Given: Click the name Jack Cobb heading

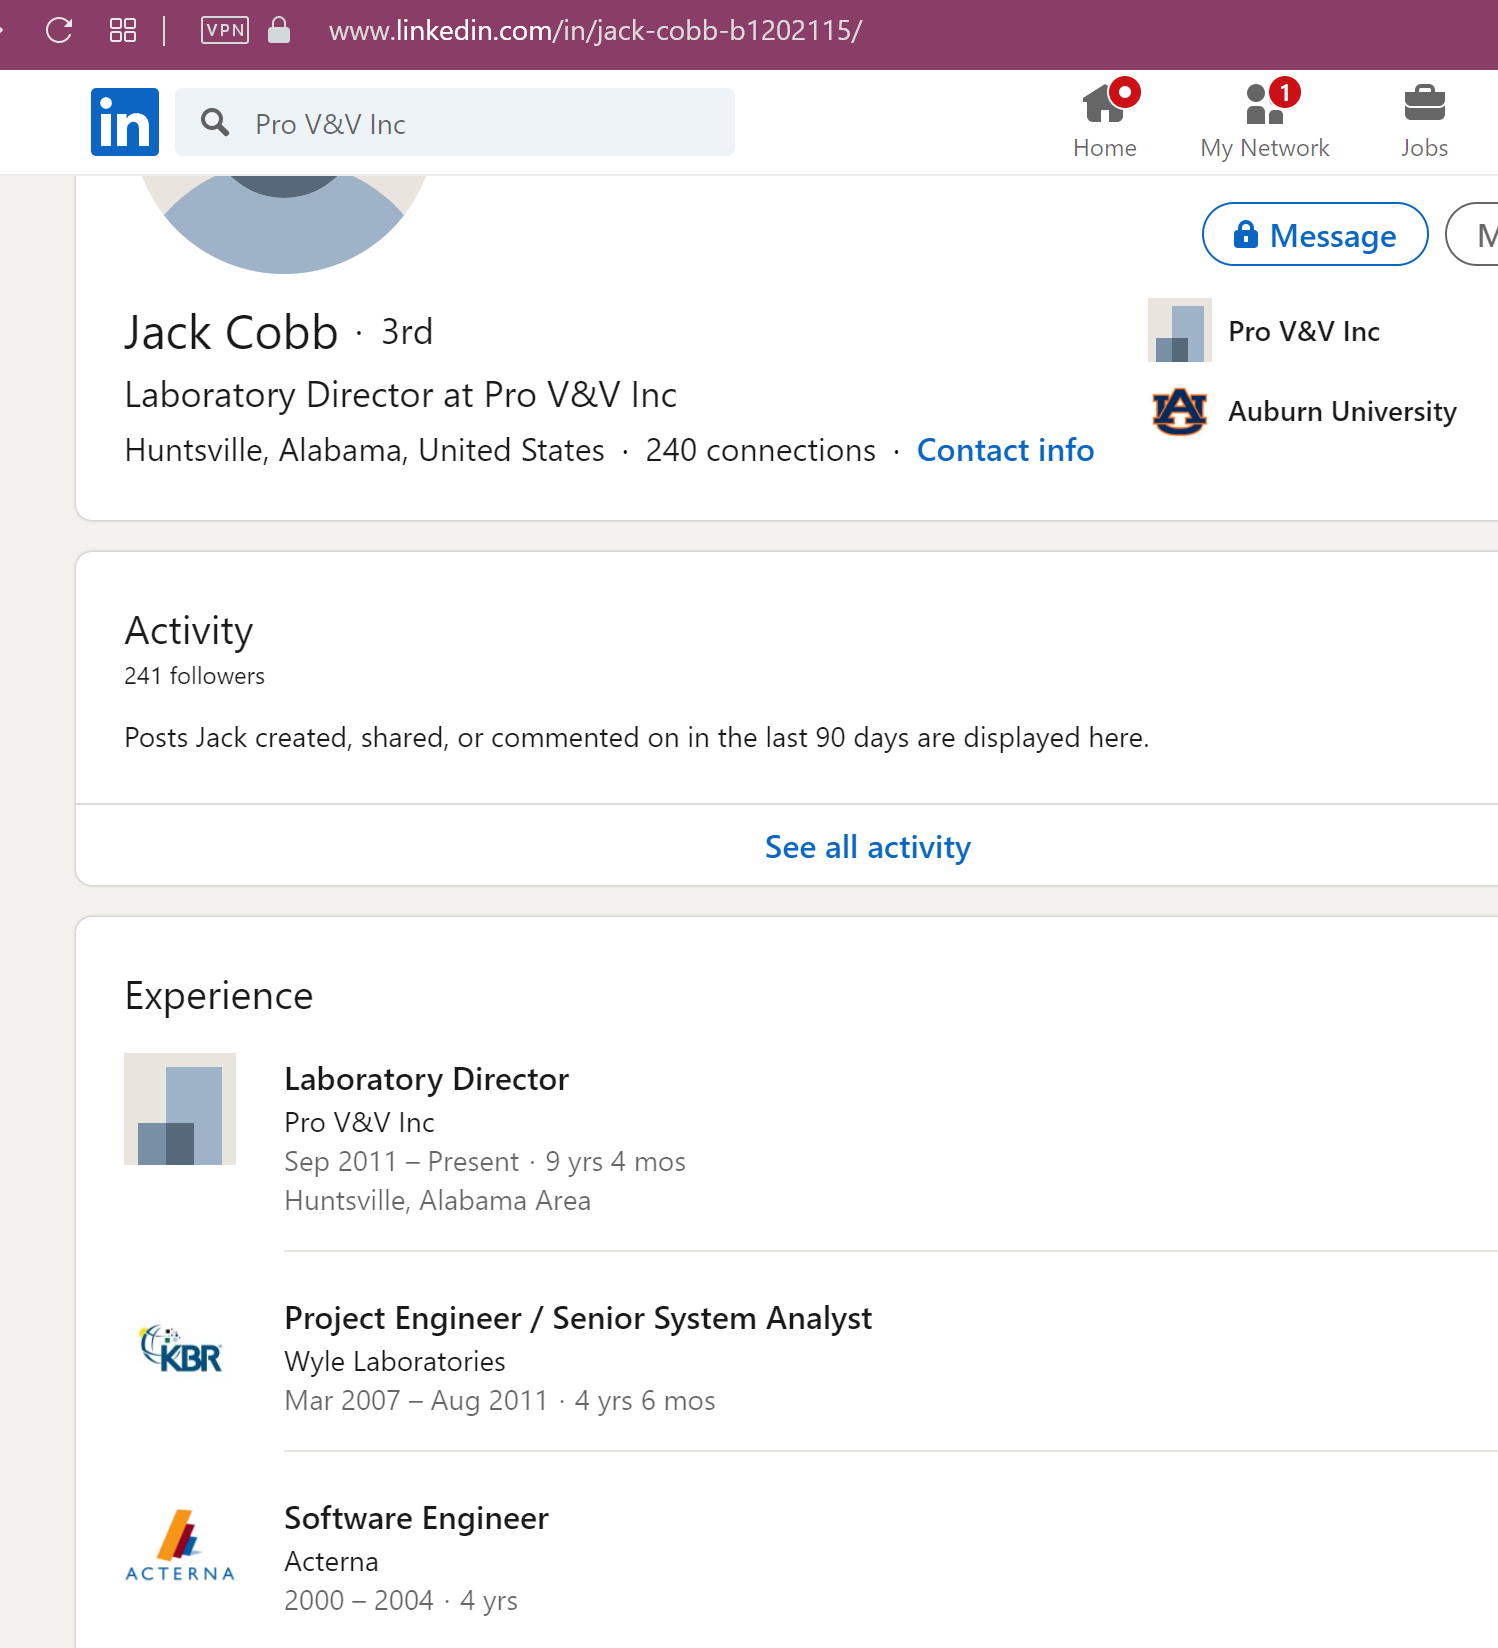Looking at the screenshot, I should 231,332.
